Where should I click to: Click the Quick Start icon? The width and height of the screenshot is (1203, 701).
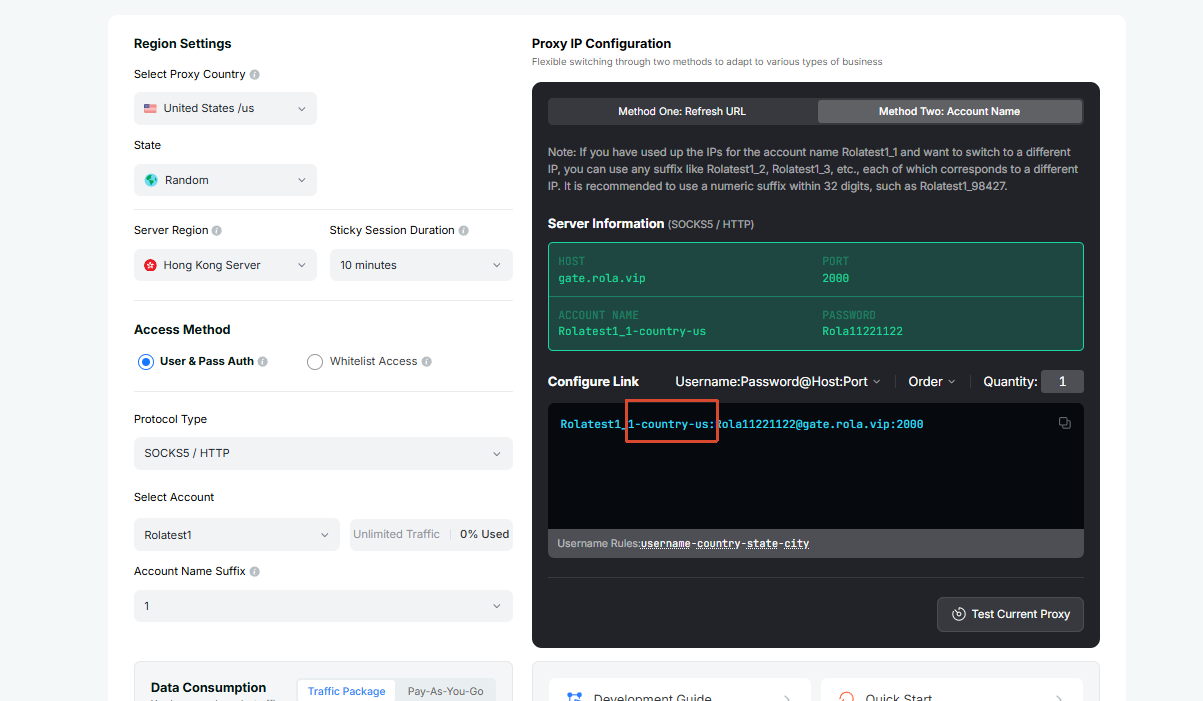coord(846,697)
